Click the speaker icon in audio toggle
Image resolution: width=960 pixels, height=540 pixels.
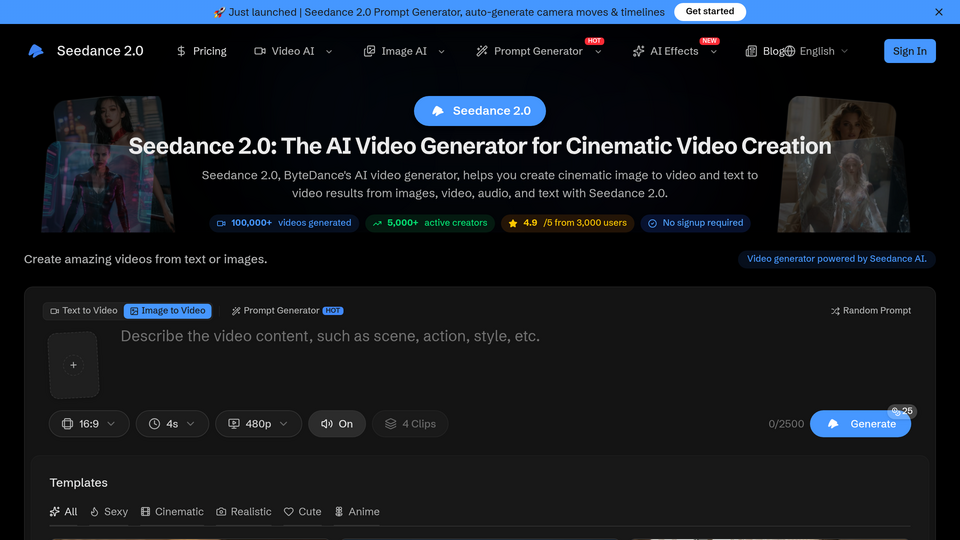[326, 424]
